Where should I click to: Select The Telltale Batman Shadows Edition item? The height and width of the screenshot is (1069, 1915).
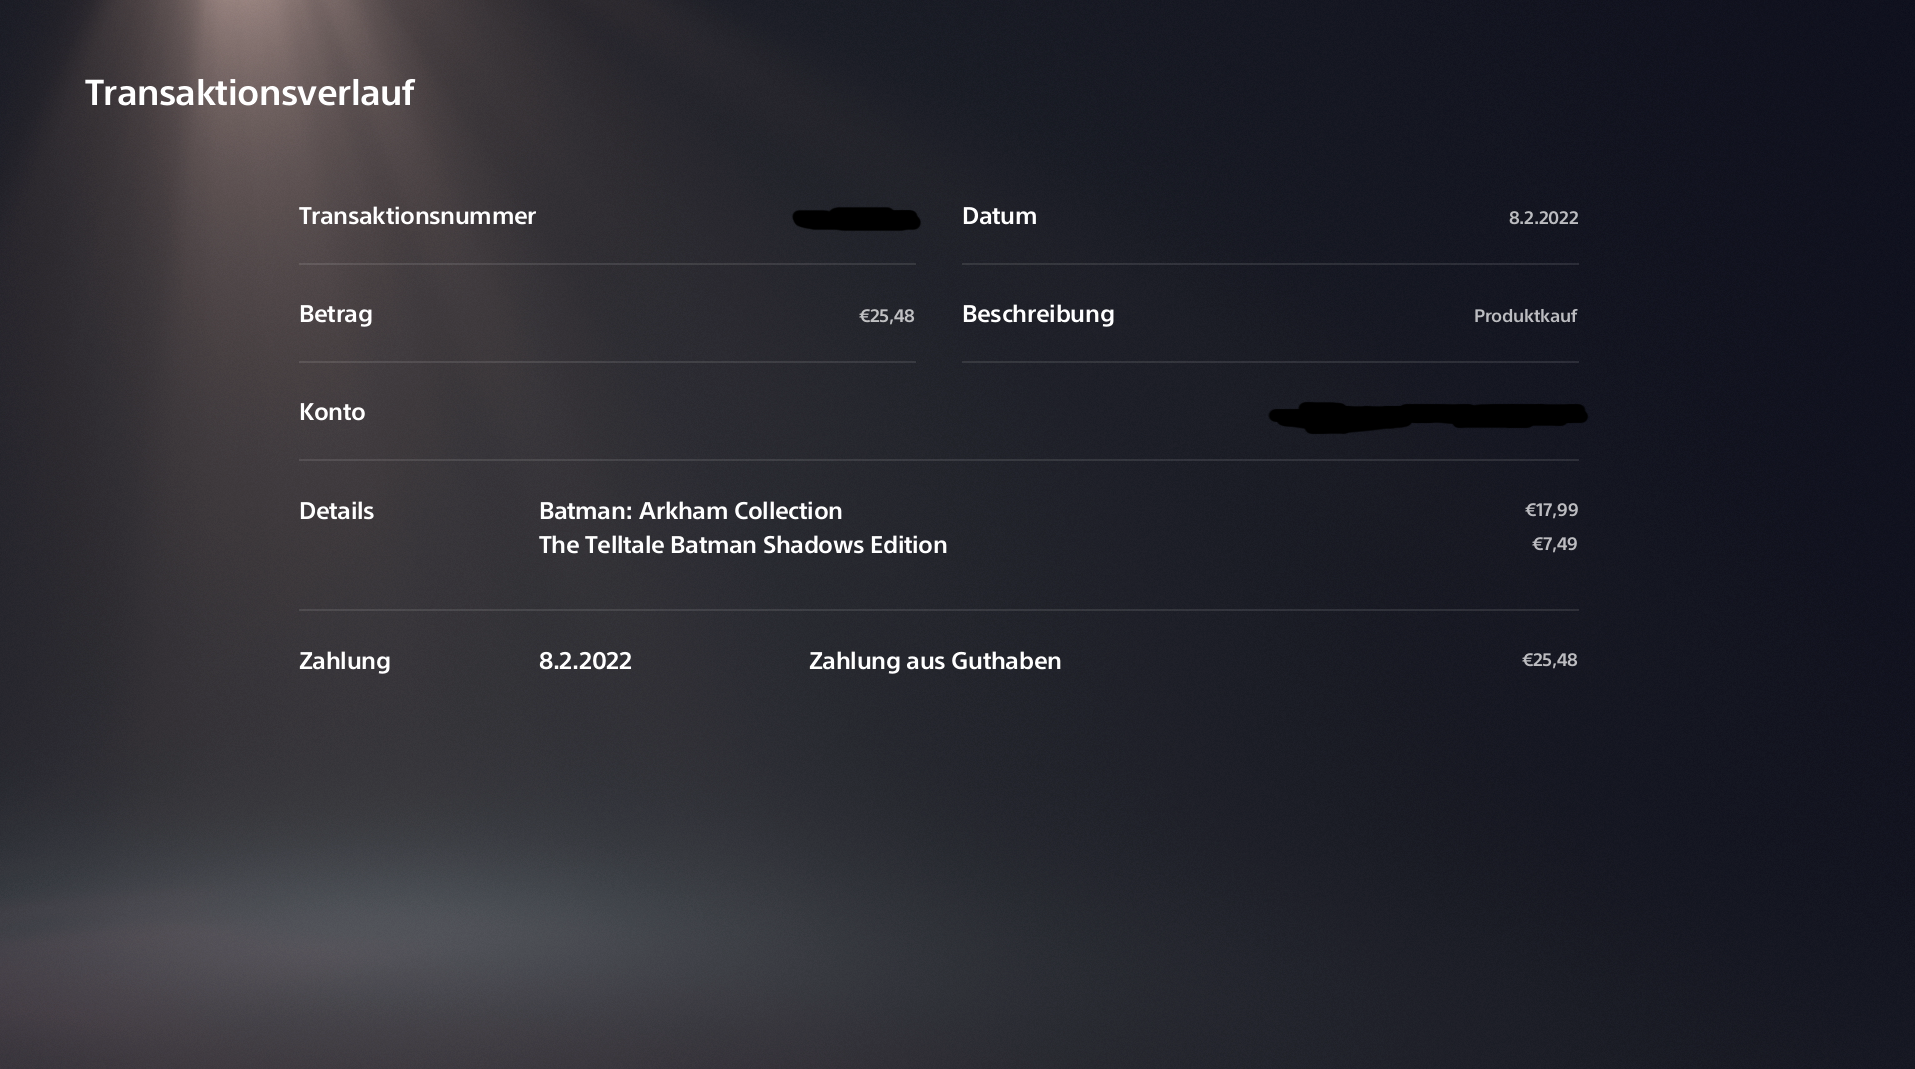[742, 545]
